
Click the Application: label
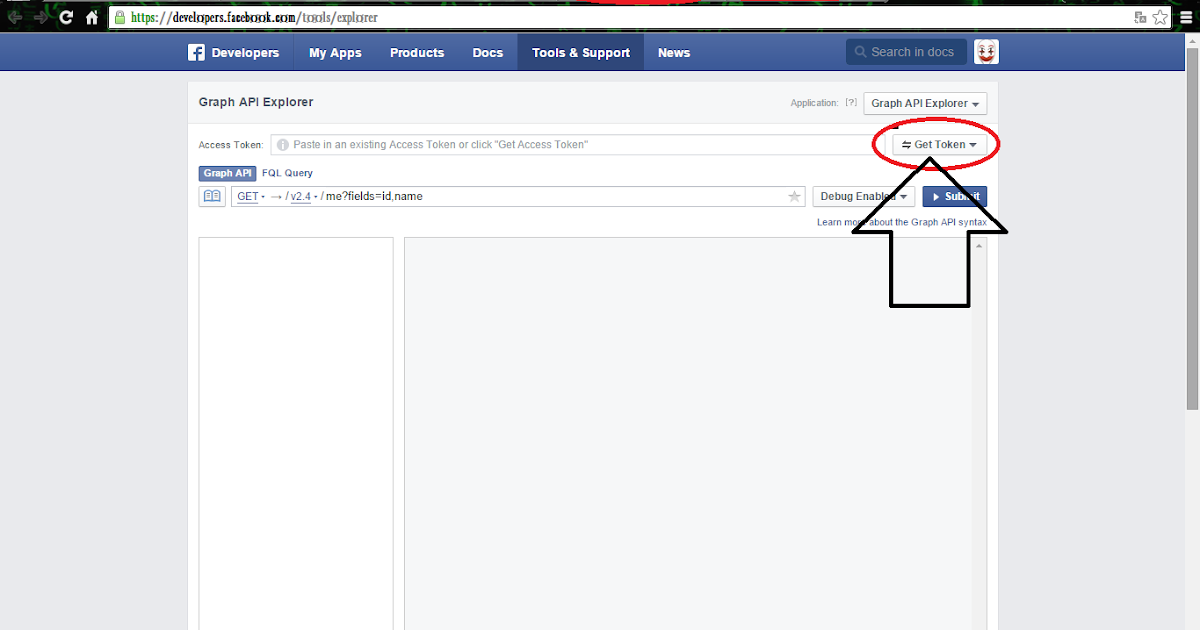814,103
